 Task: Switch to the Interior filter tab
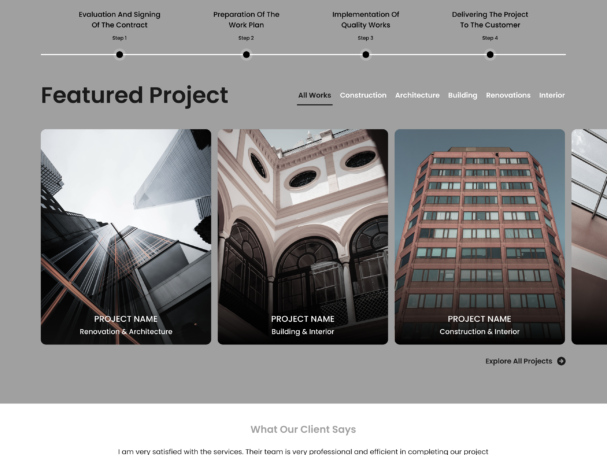pyautogui.click(x=552, y=95)
